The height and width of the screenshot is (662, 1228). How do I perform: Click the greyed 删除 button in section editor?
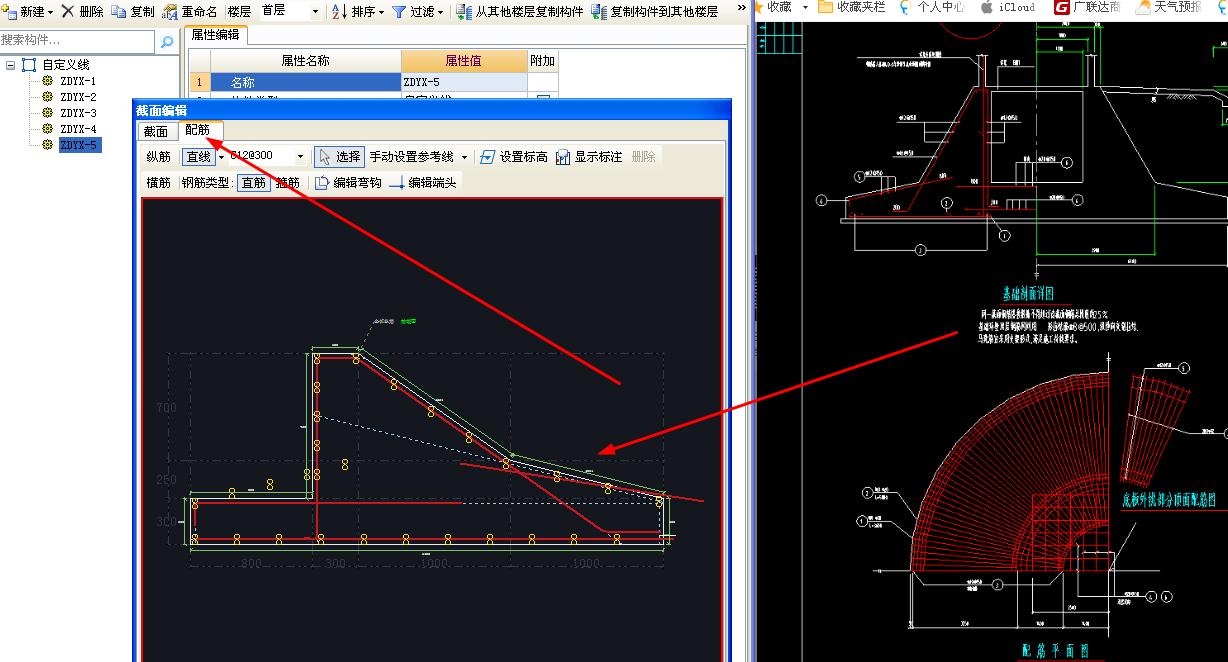tap(643, 157)
